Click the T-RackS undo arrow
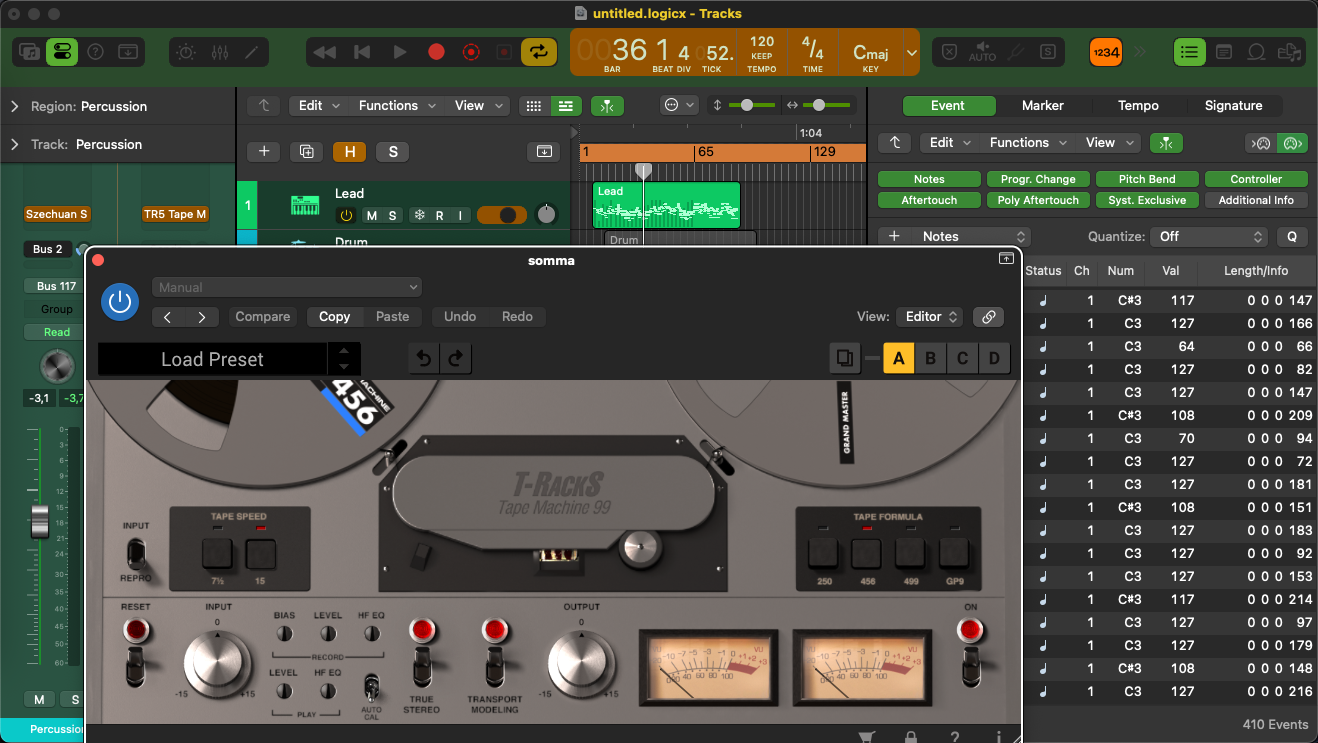1318x743 pixels. tap(424, 358)
